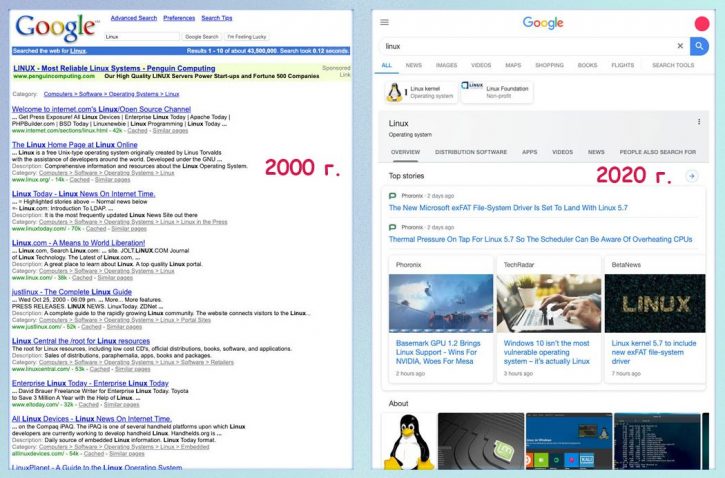Open PEOPLE ALSO SEARCH FOR tab

pyautogui.click(x=657, y=152)
